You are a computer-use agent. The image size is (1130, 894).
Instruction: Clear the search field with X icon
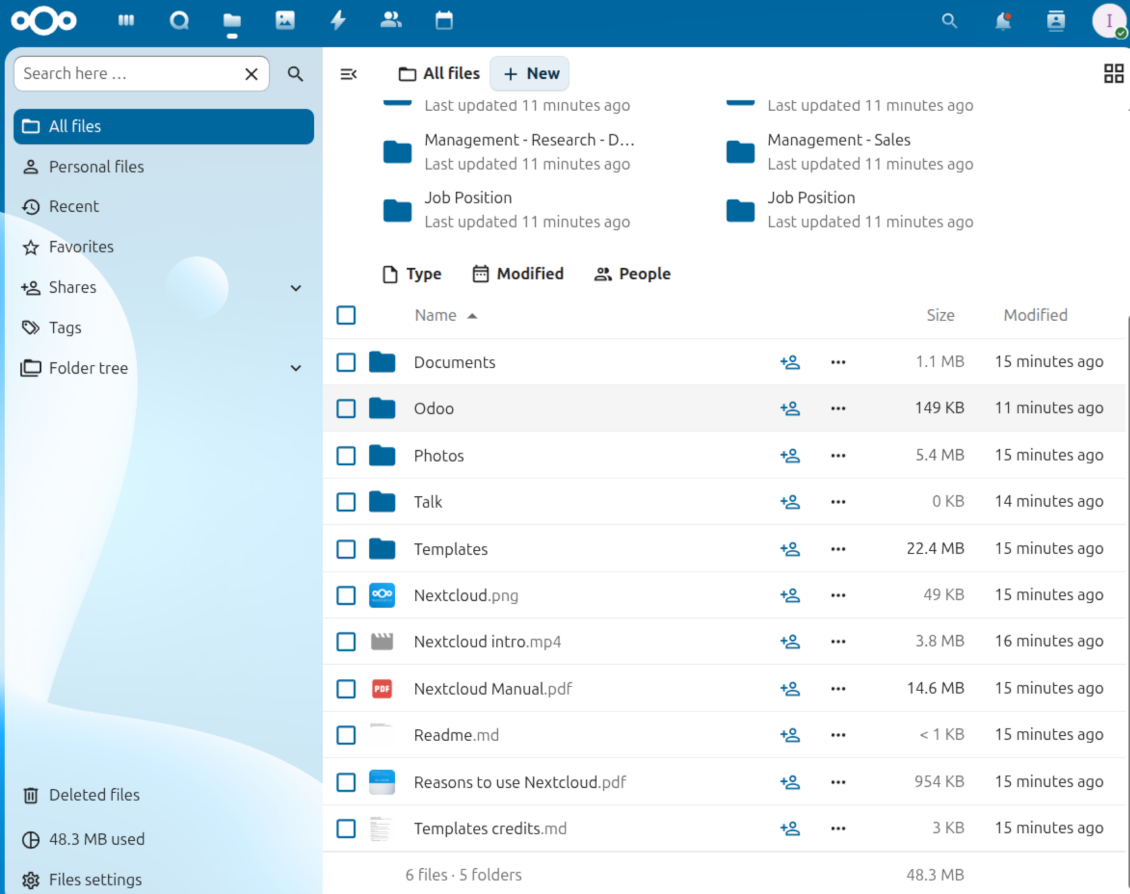coord(251,74)
